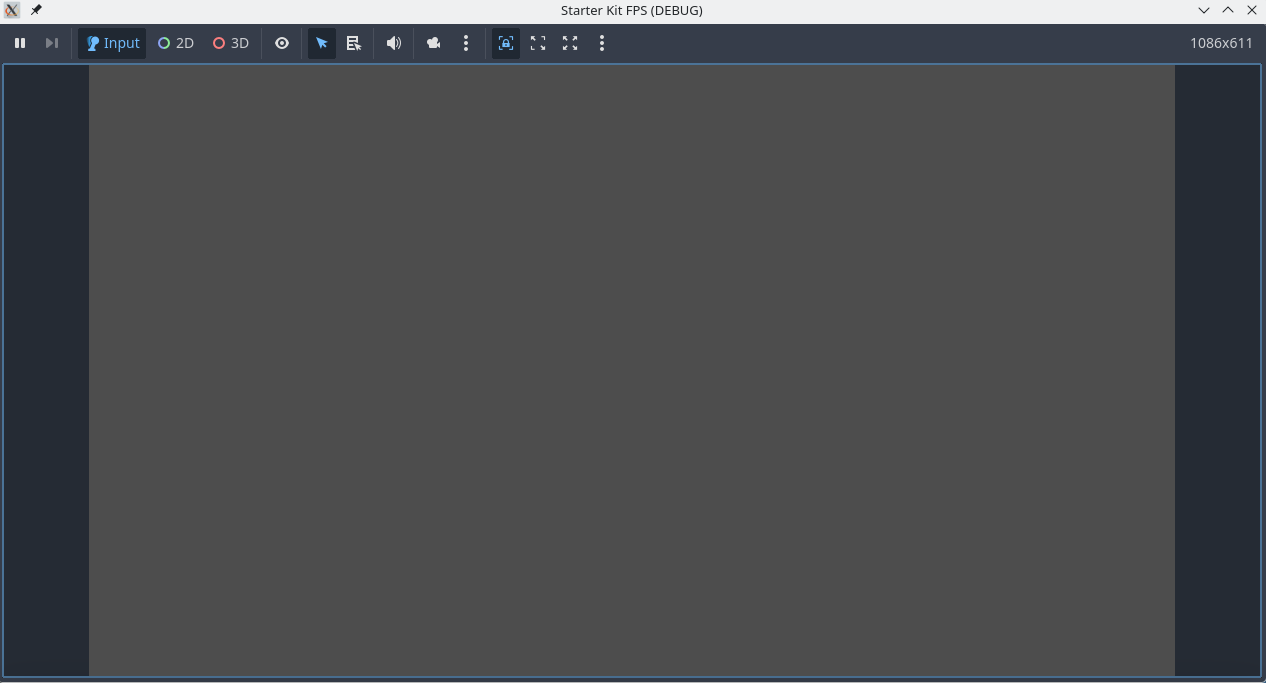The width and height of the screenshot is (1266, 683).
Task: Choose the list selection tool icon
Action: tap(354, 43)
